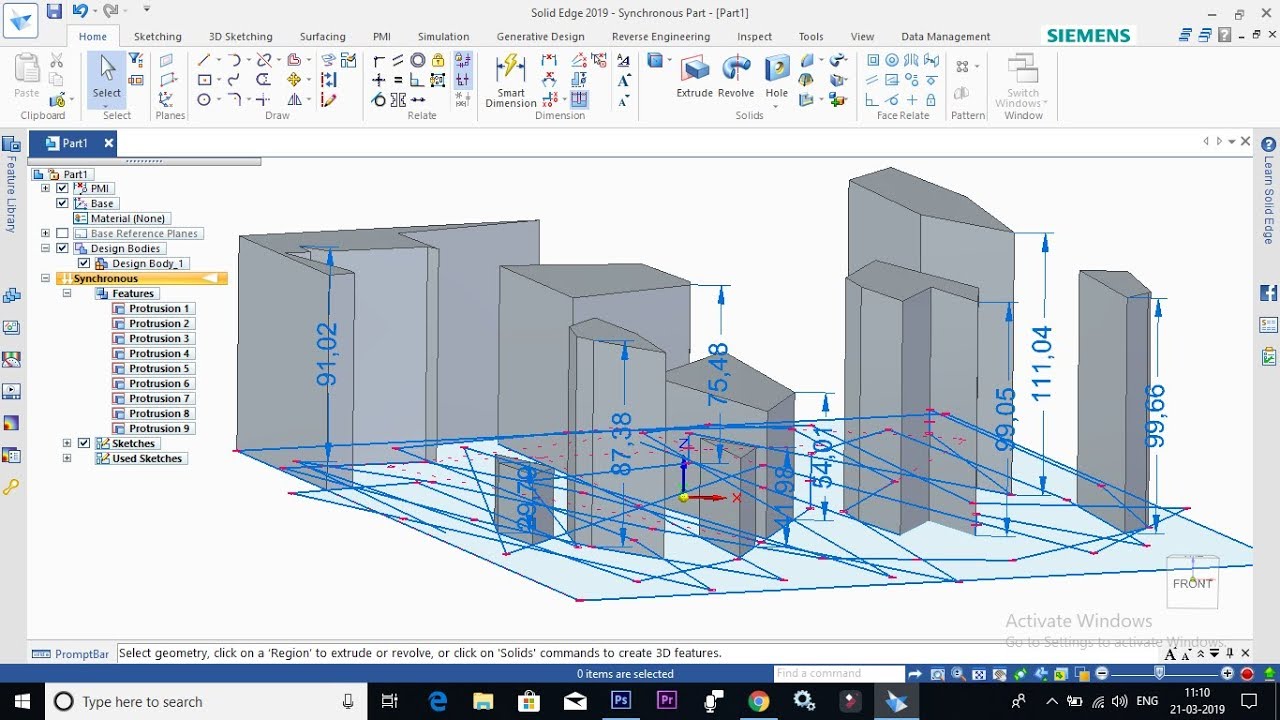Open the Data Management tab
Viewport: 1280px width, 720px height.
tap(945, 36)
